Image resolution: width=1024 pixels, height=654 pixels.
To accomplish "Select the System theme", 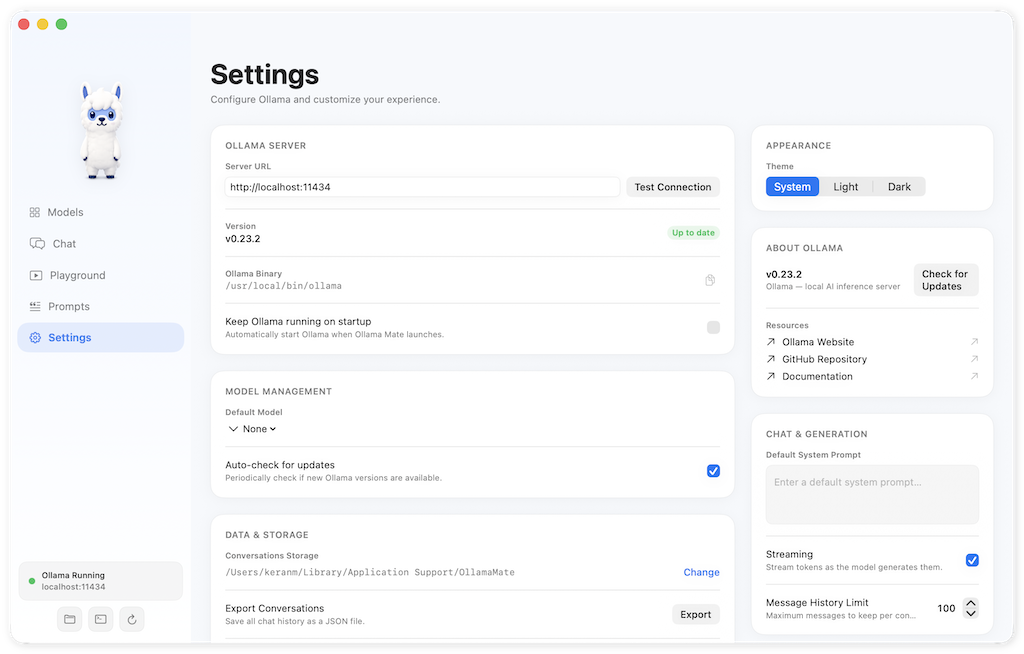I will [792, 187].
